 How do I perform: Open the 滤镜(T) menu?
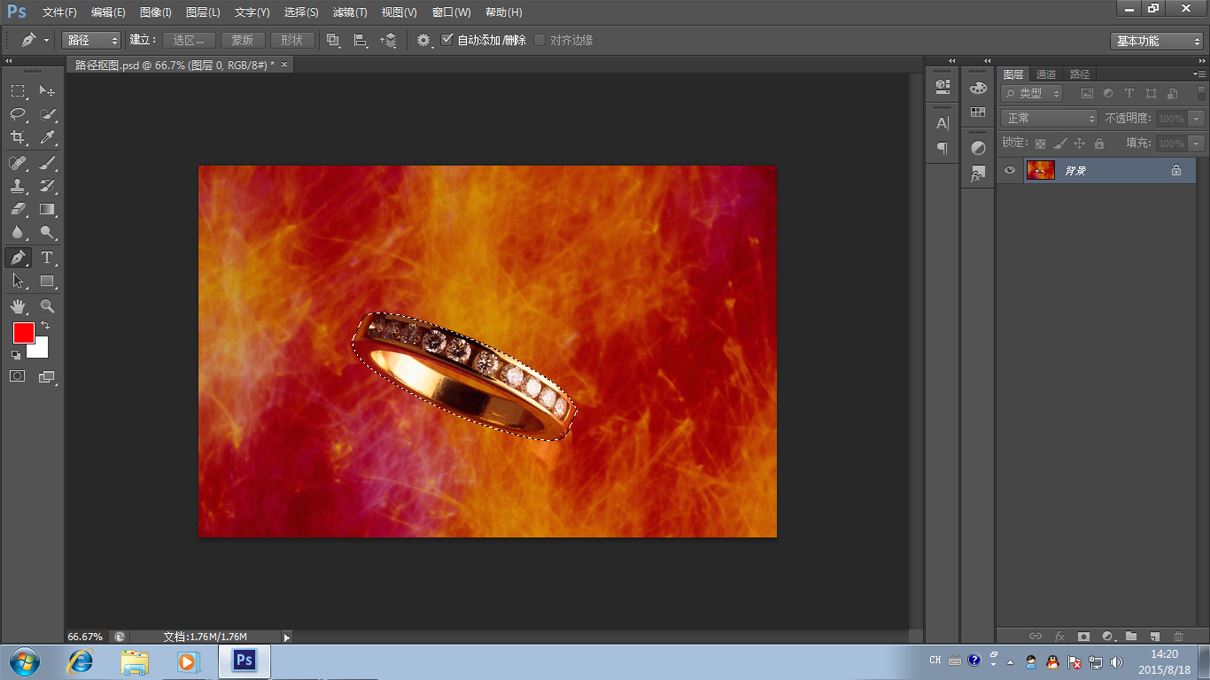coord(350,12)
